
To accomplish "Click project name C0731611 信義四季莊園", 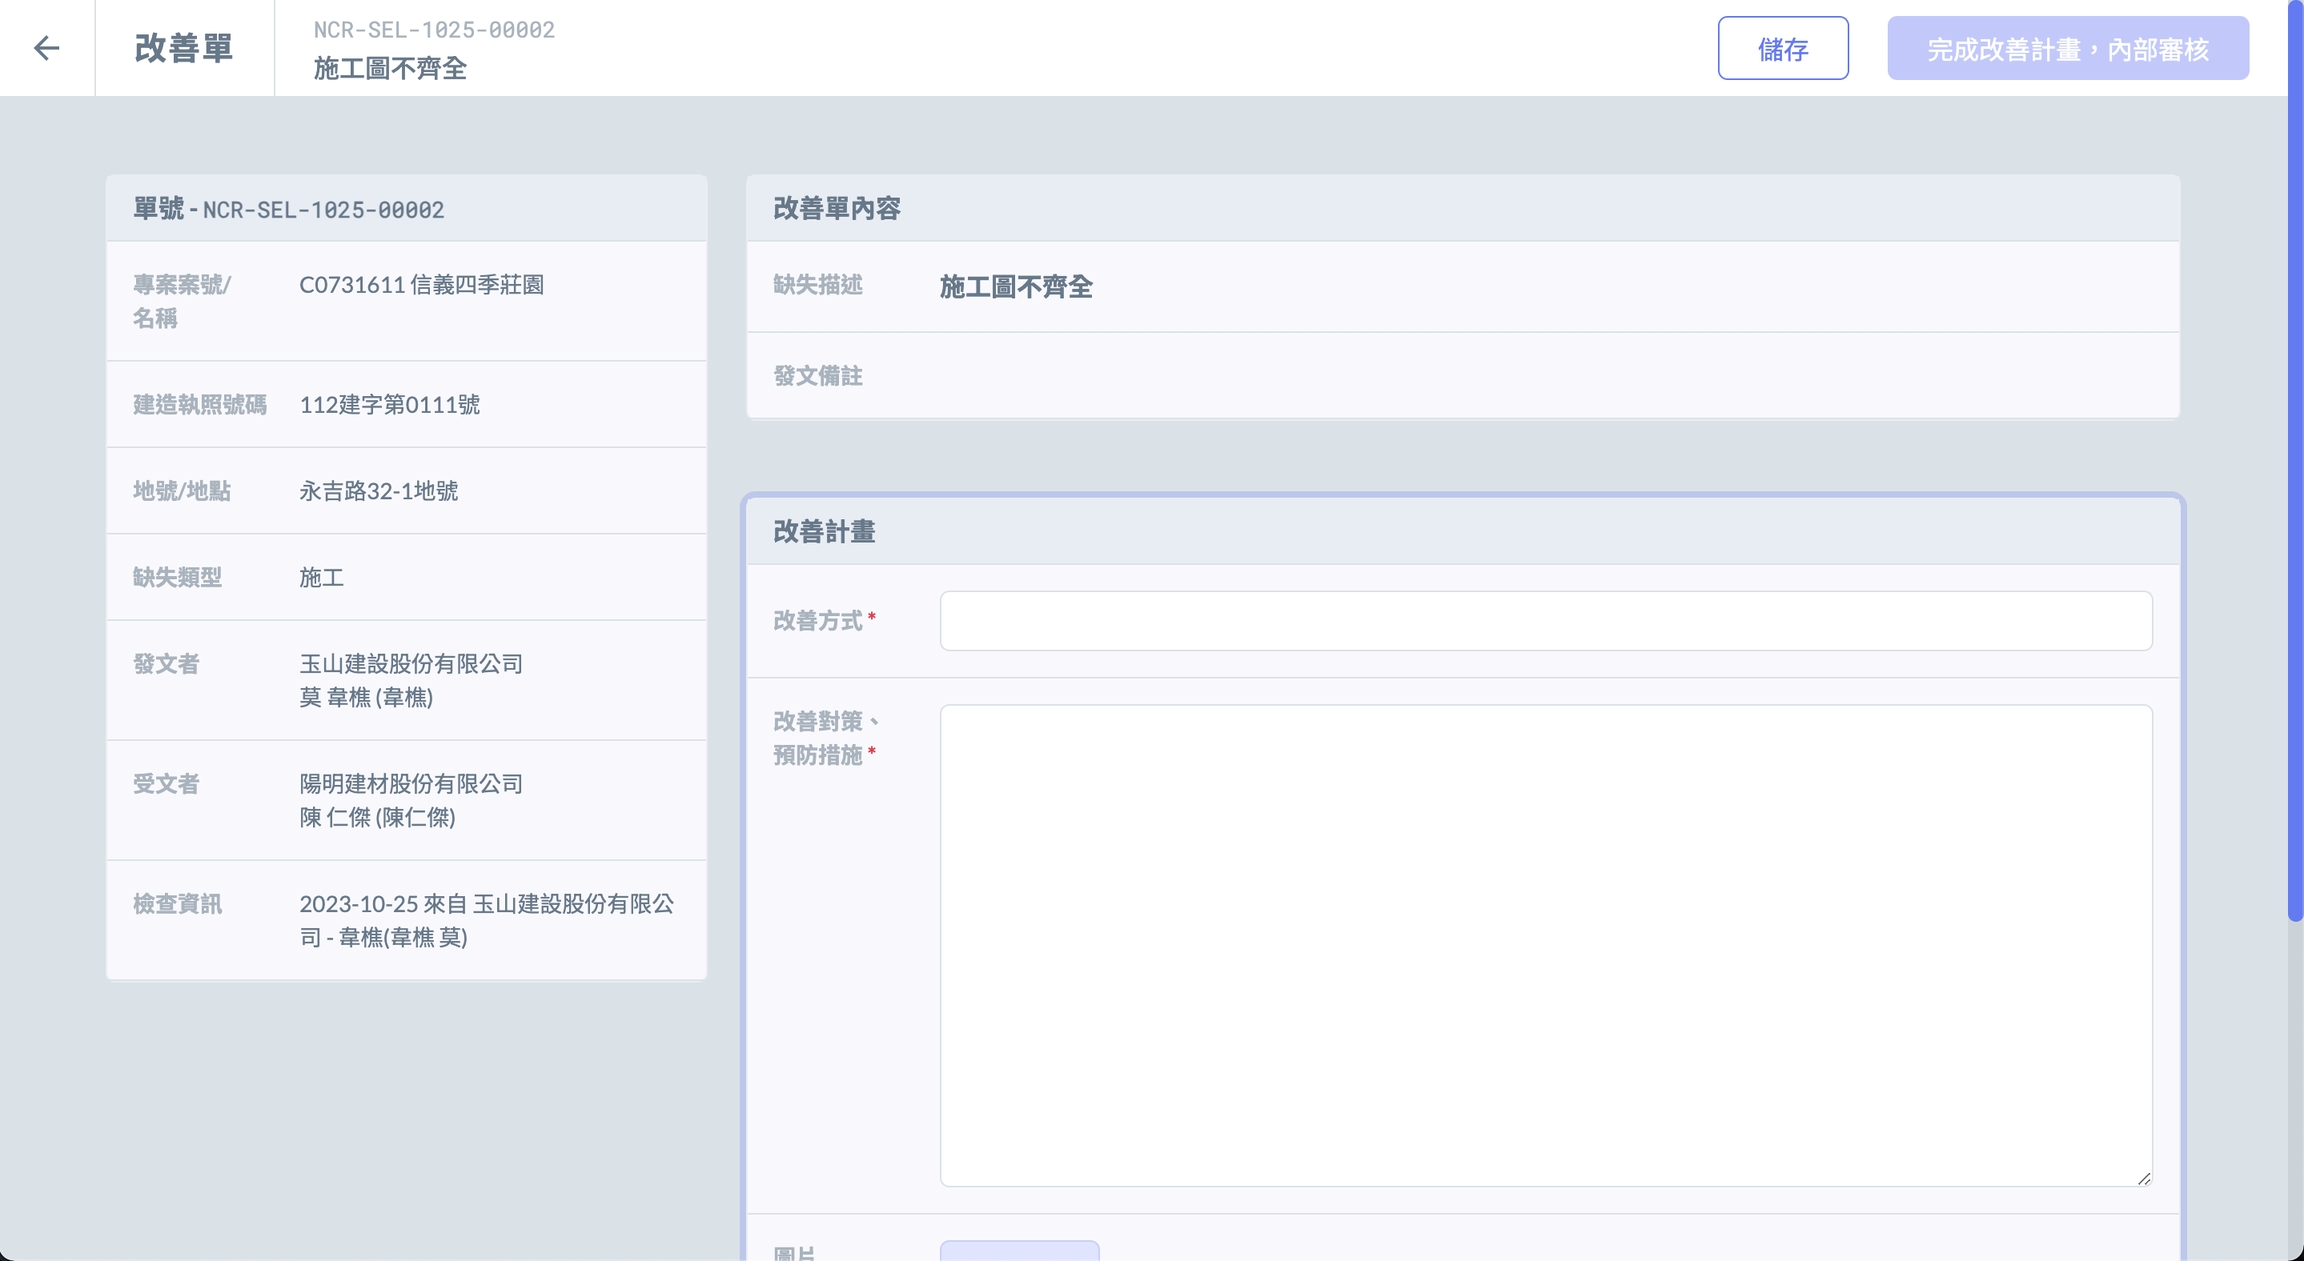I will click(x=421, y=285).
